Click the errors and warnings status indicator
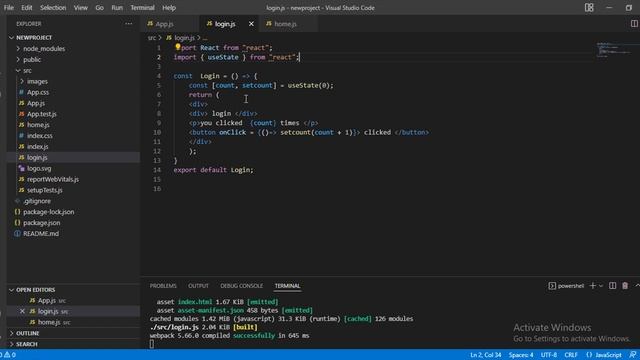The height and width of the screenshot is (360, 640). tap(8, 355)
